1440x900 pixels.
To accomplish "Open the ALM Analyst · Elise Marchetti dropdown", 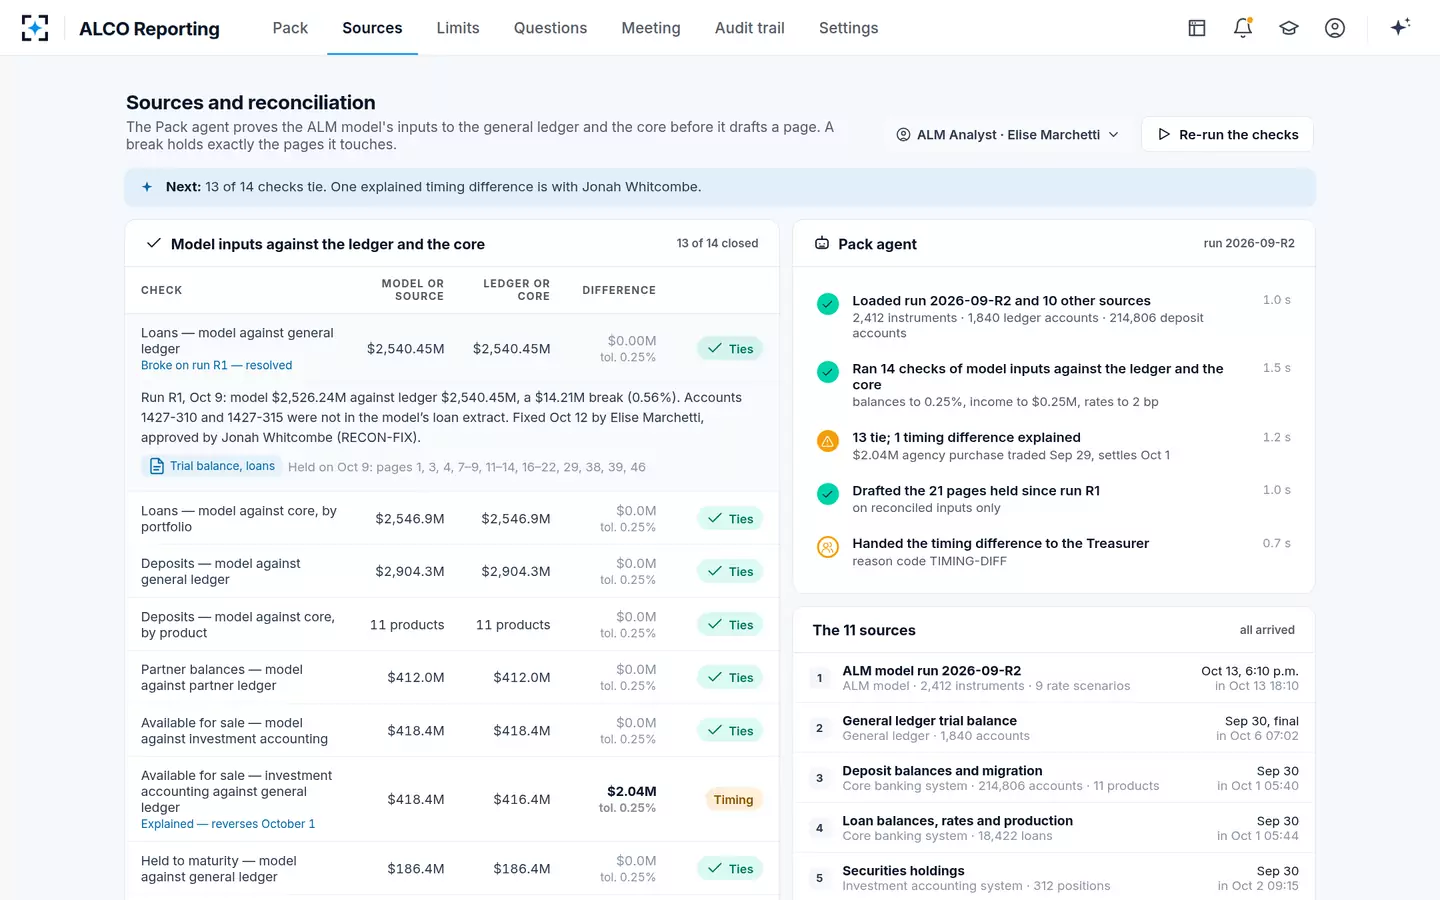I will click(x=1007, y=134).
